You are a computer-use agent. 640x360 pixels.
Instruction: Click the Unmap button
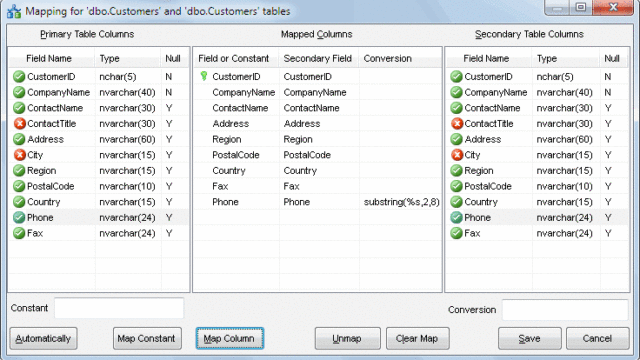click(x=347, y=338)
